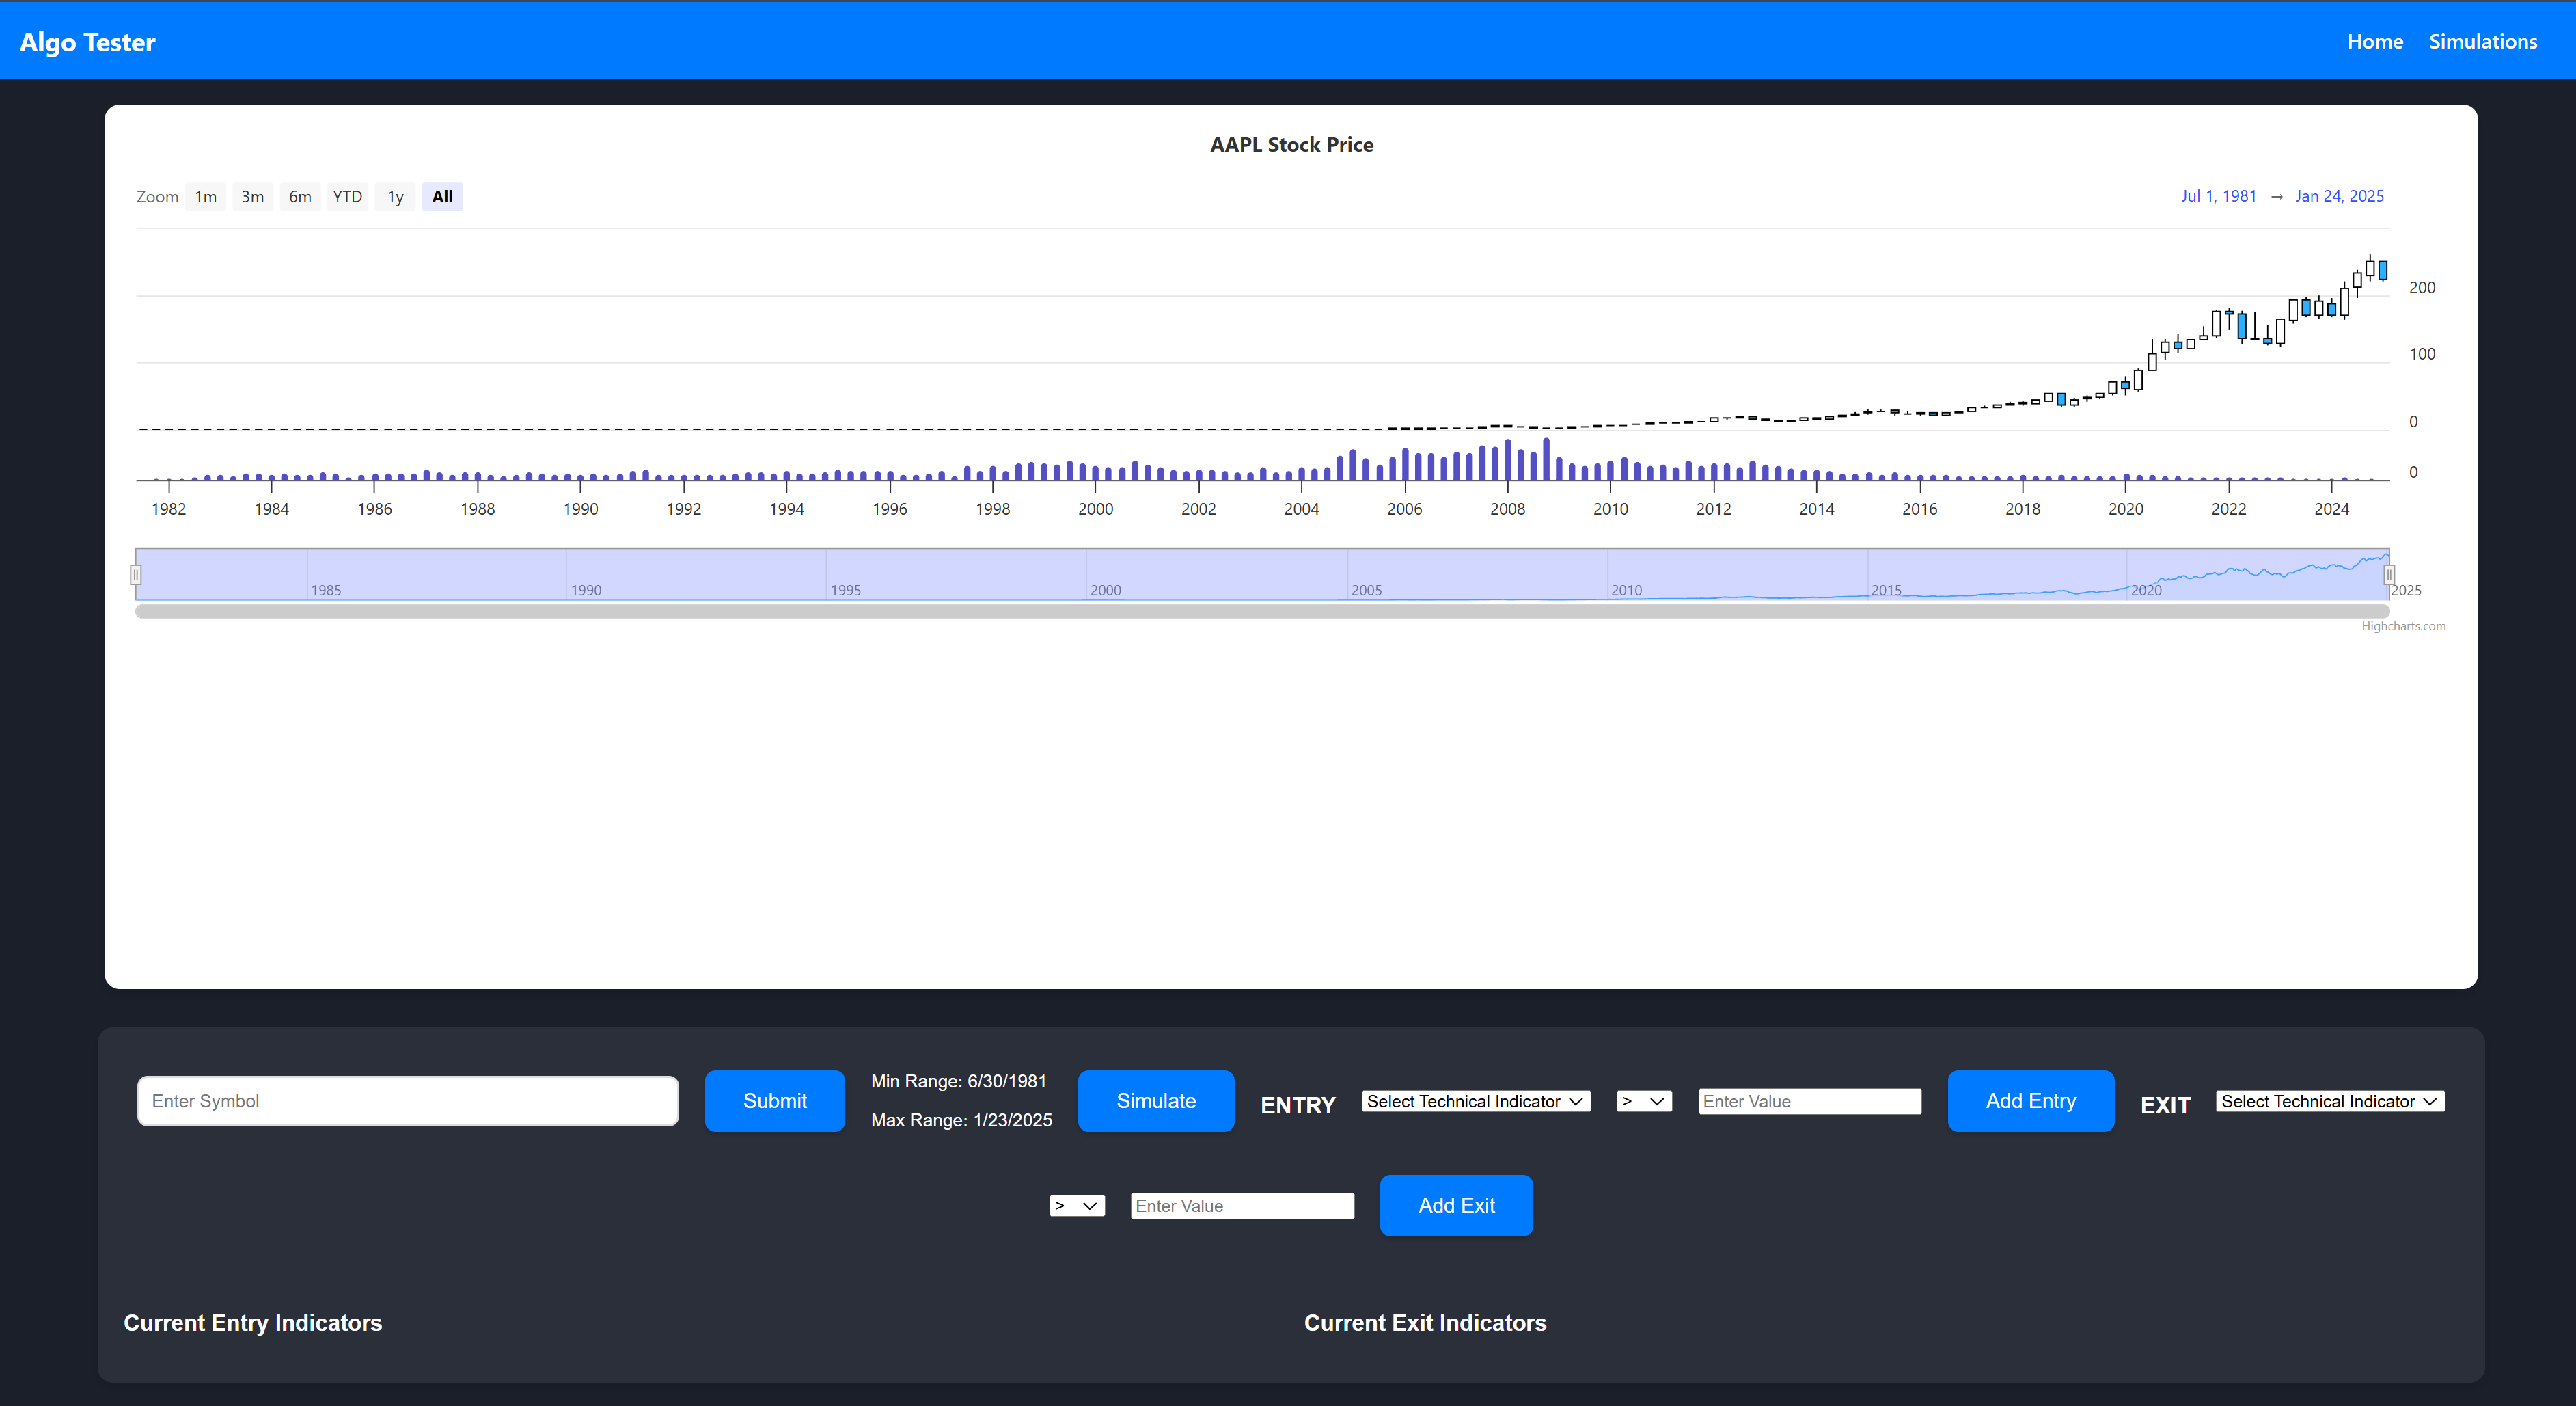This screenshot has height=1406, width=2576.
Task: Grab the left navigator handle
Action: click(x=136, y=574)
